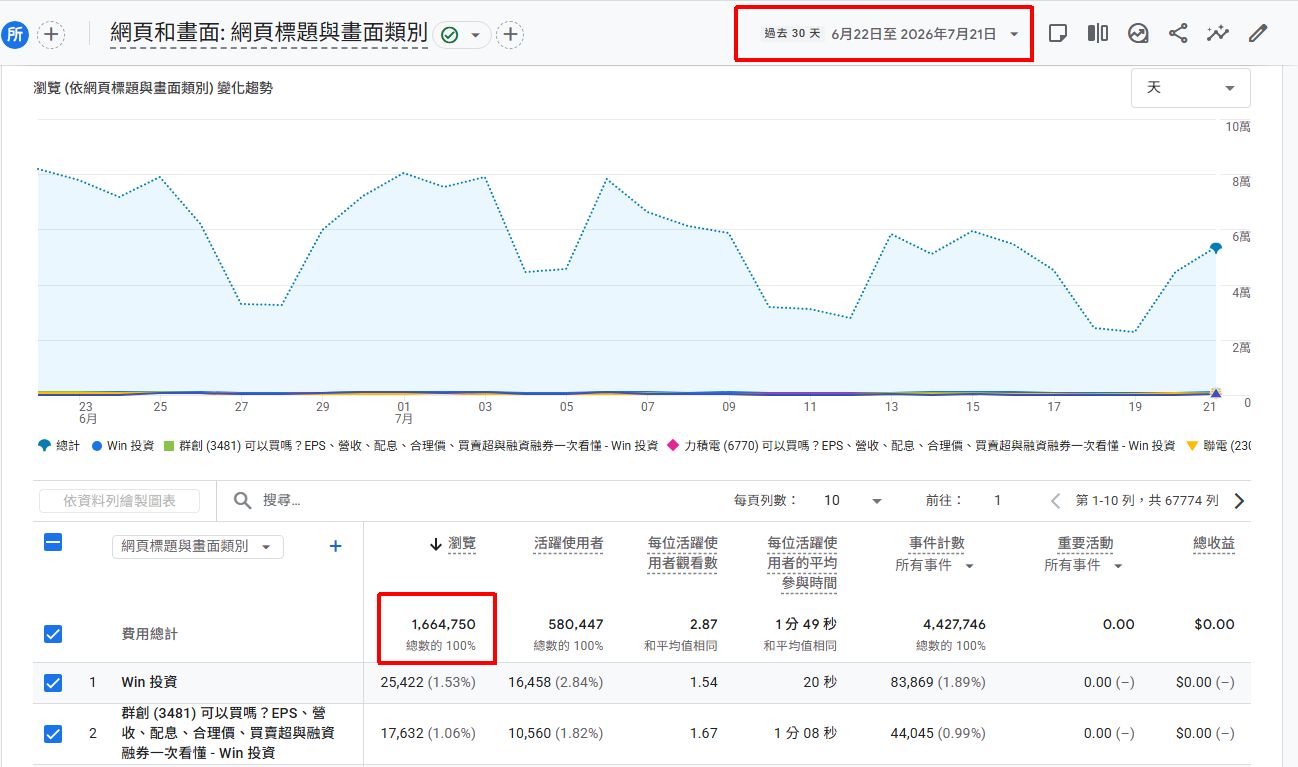The height and width of the screenshot is (767, 1298).
Task: Click the Win 投資 legend item
Action: click(122, 446)
